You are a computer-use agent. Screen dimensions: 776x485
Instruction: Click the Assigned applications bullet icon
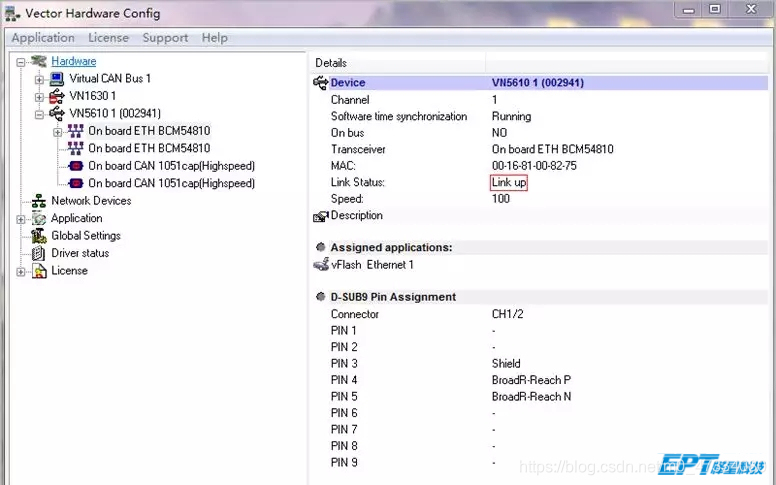(321, 247)
